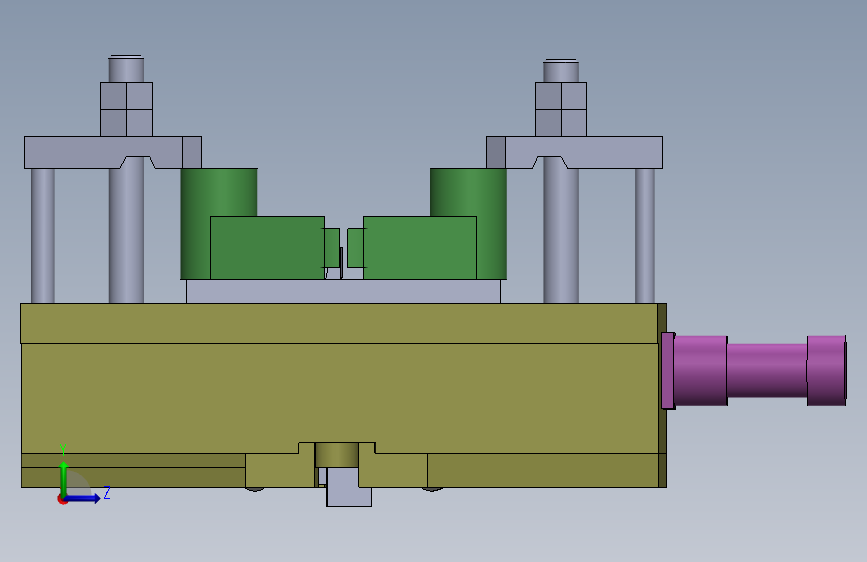Select the left green cylinder

pyautogui.click(x=218, y=192)
